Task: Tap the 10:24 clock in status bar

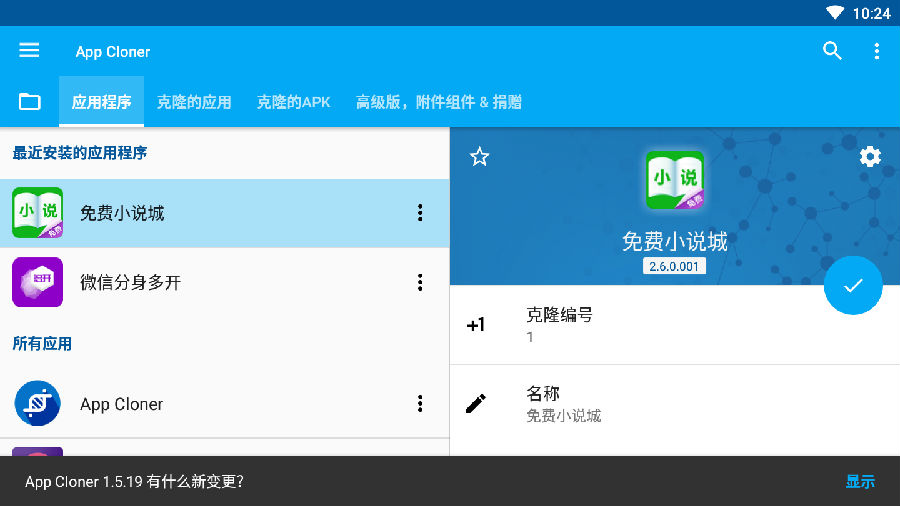Action: pos(871,13)
